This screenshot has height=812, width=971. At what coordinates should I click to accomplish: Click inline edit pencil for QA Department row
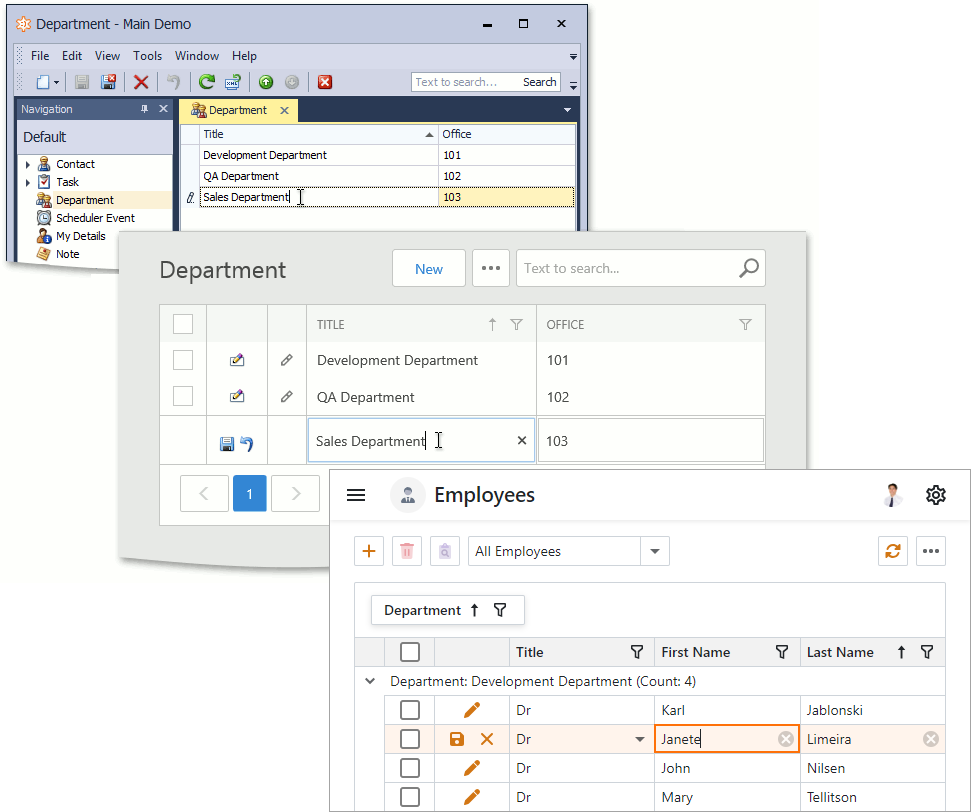pos(286,396)
